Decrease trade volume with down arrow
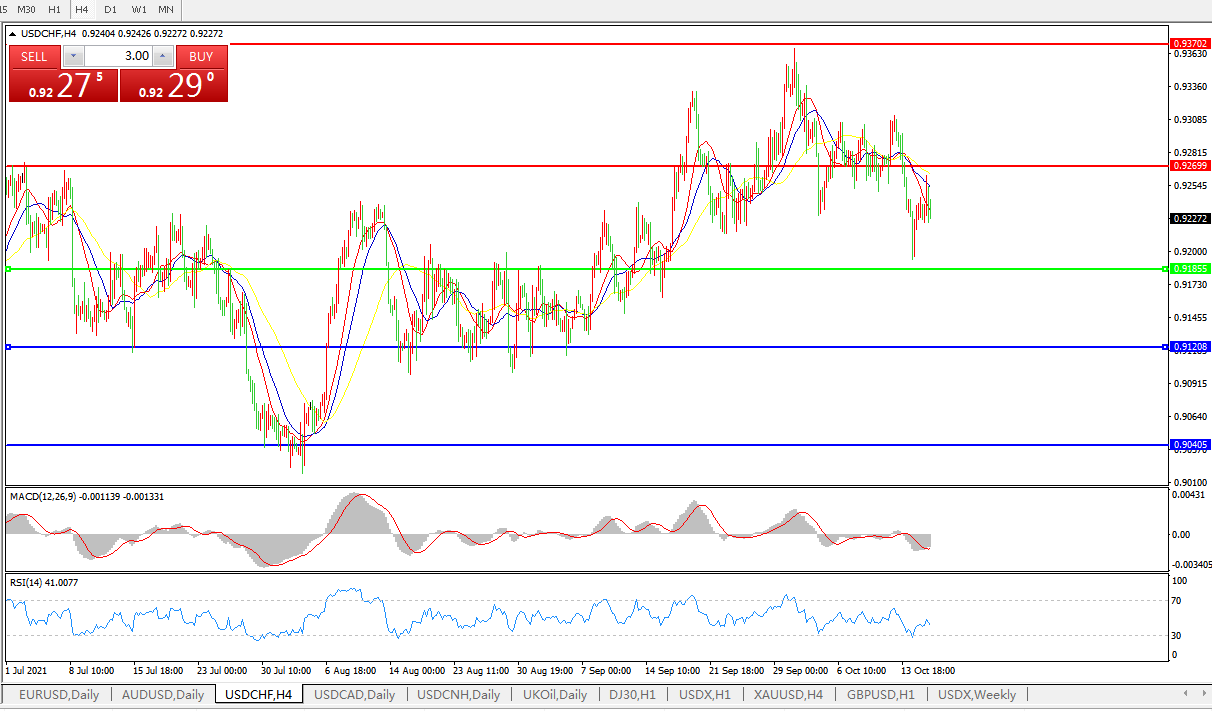 point(72,56)
